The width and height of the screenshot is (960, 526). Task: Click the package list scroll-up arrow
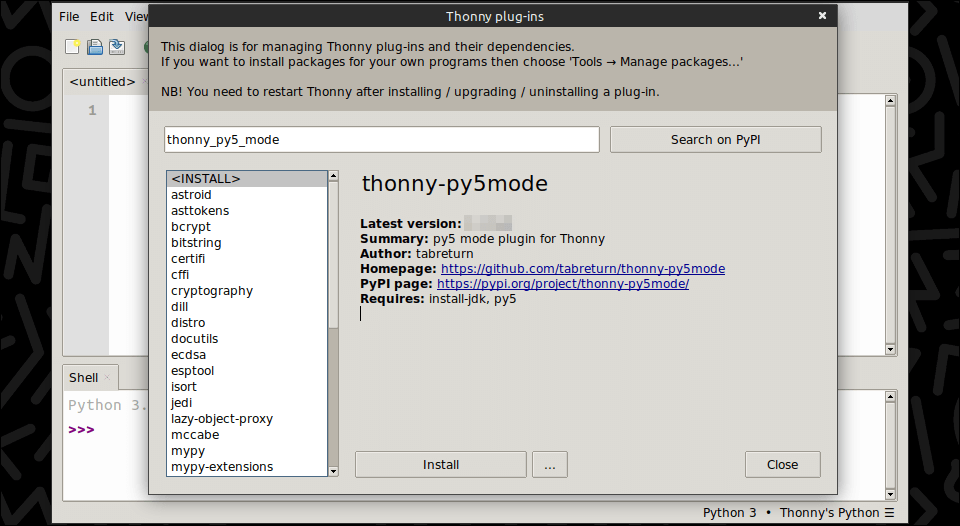click(x=333, y=176)
